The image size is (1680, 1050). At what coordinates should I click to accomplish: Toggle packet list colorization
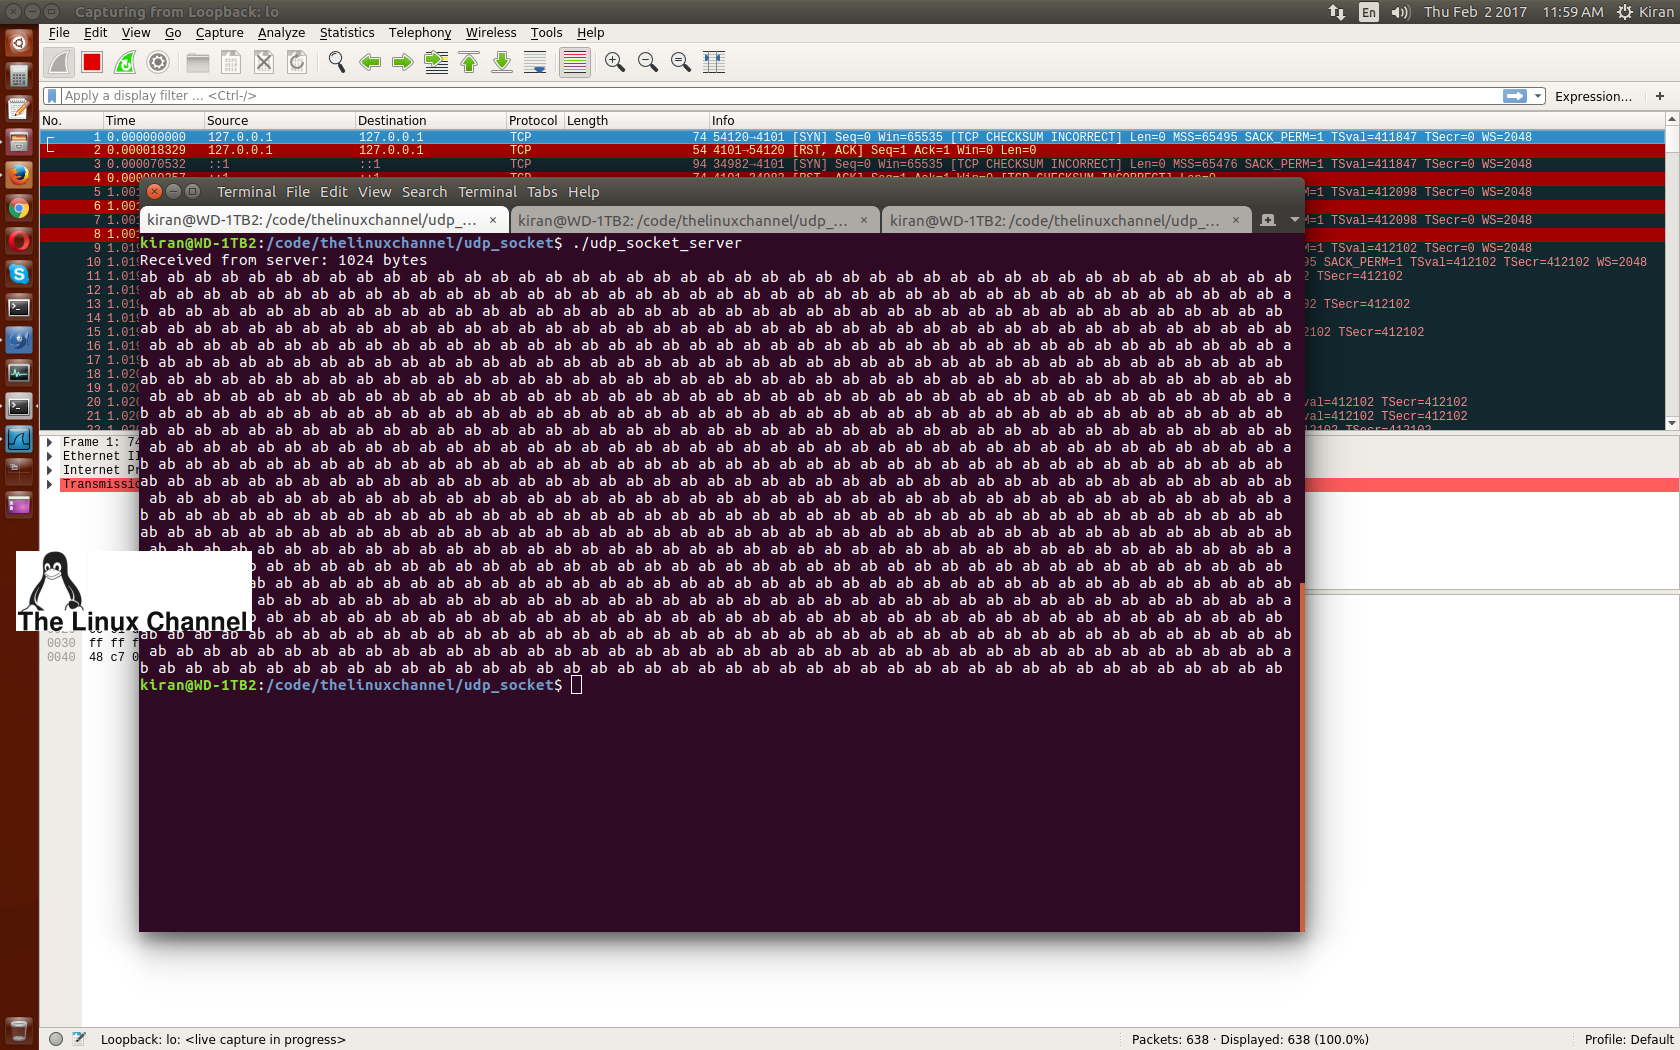(x=575, y=62)
